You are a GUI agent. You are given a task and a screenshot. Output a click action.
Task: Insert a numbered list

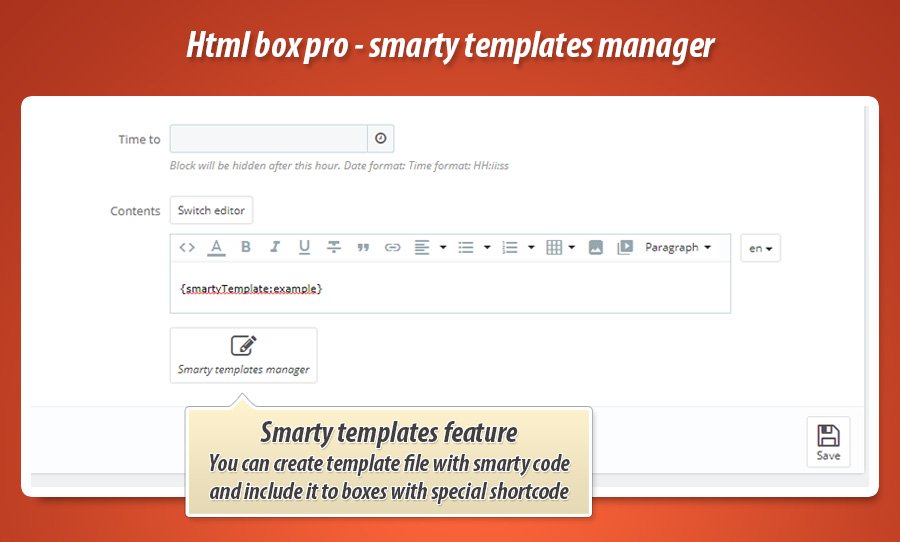510,247
